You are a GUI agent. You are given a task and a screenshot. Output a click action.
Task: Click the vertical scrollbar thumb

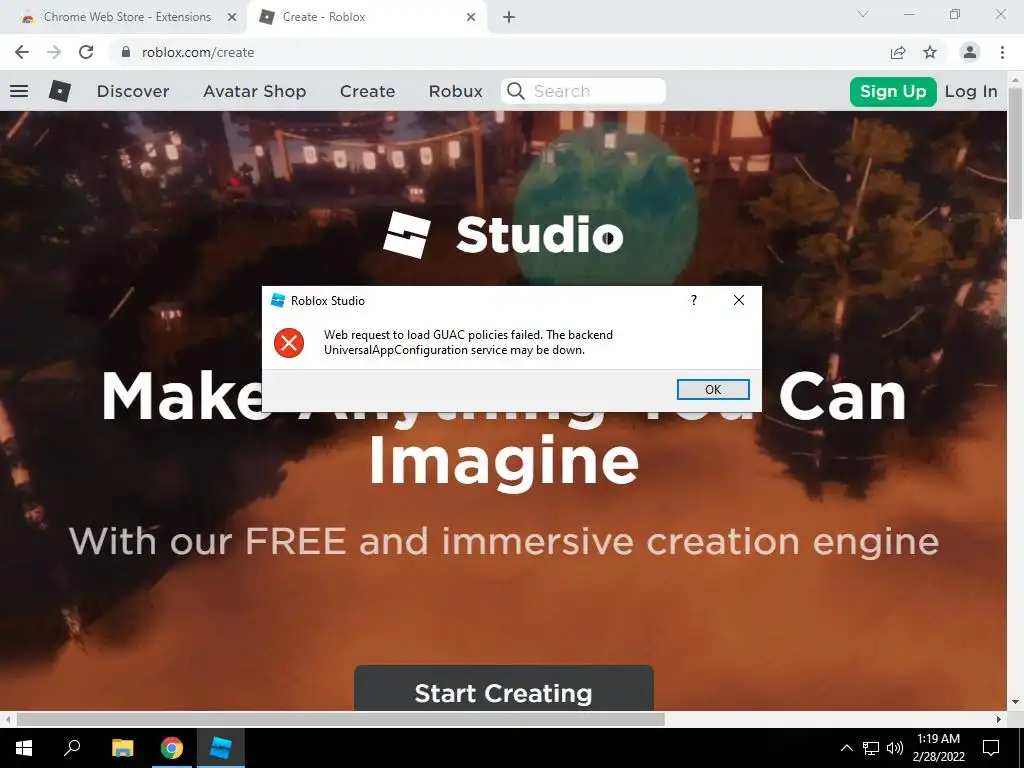[1015, 152]
